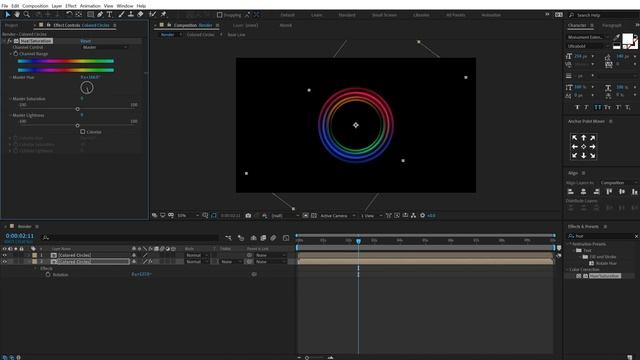This screenshot has height=360, width=640.
Task: Enable motion blur icon in timeline
Action: tap(273, 238)
